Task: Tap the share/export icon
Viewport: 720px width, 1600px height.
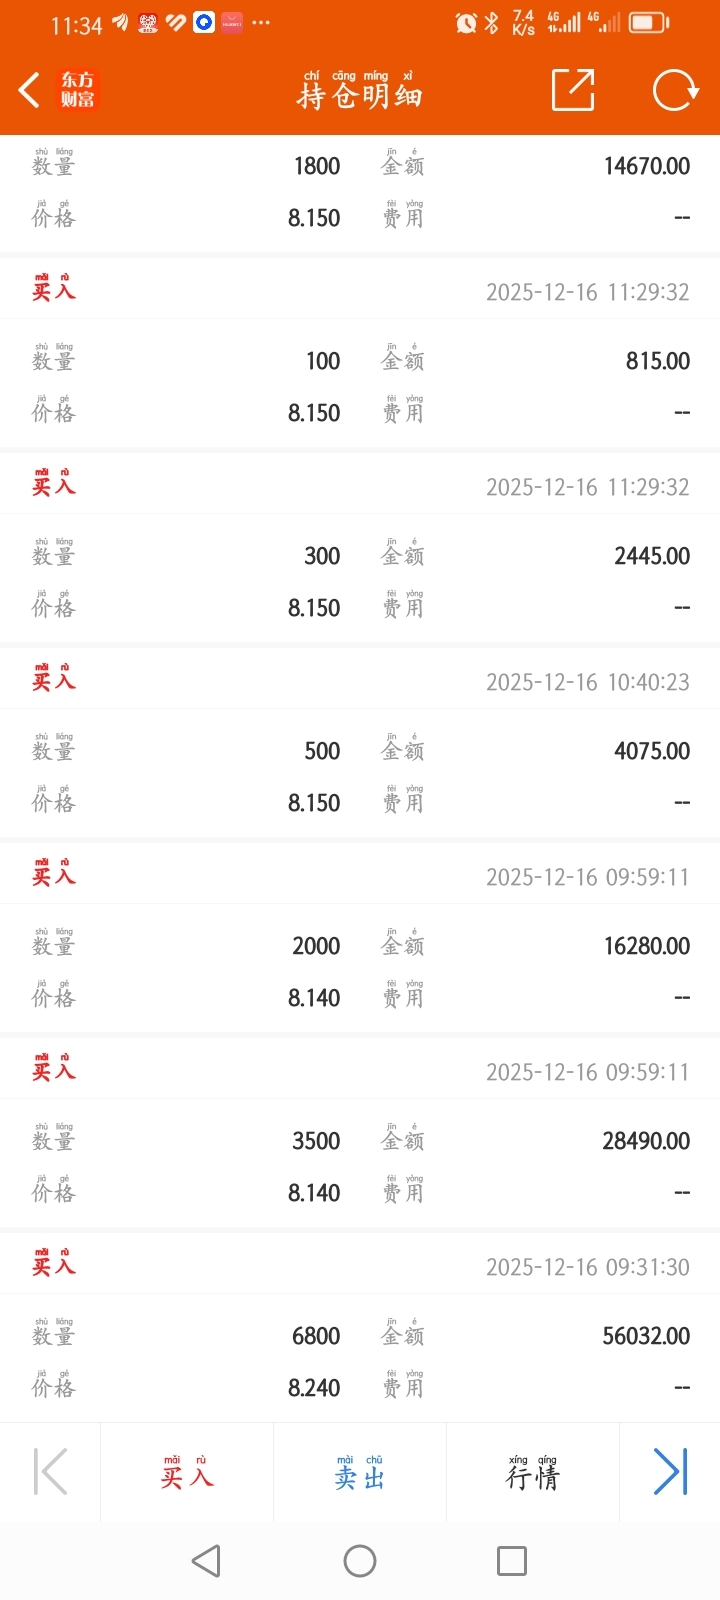Action: [573, 90]
